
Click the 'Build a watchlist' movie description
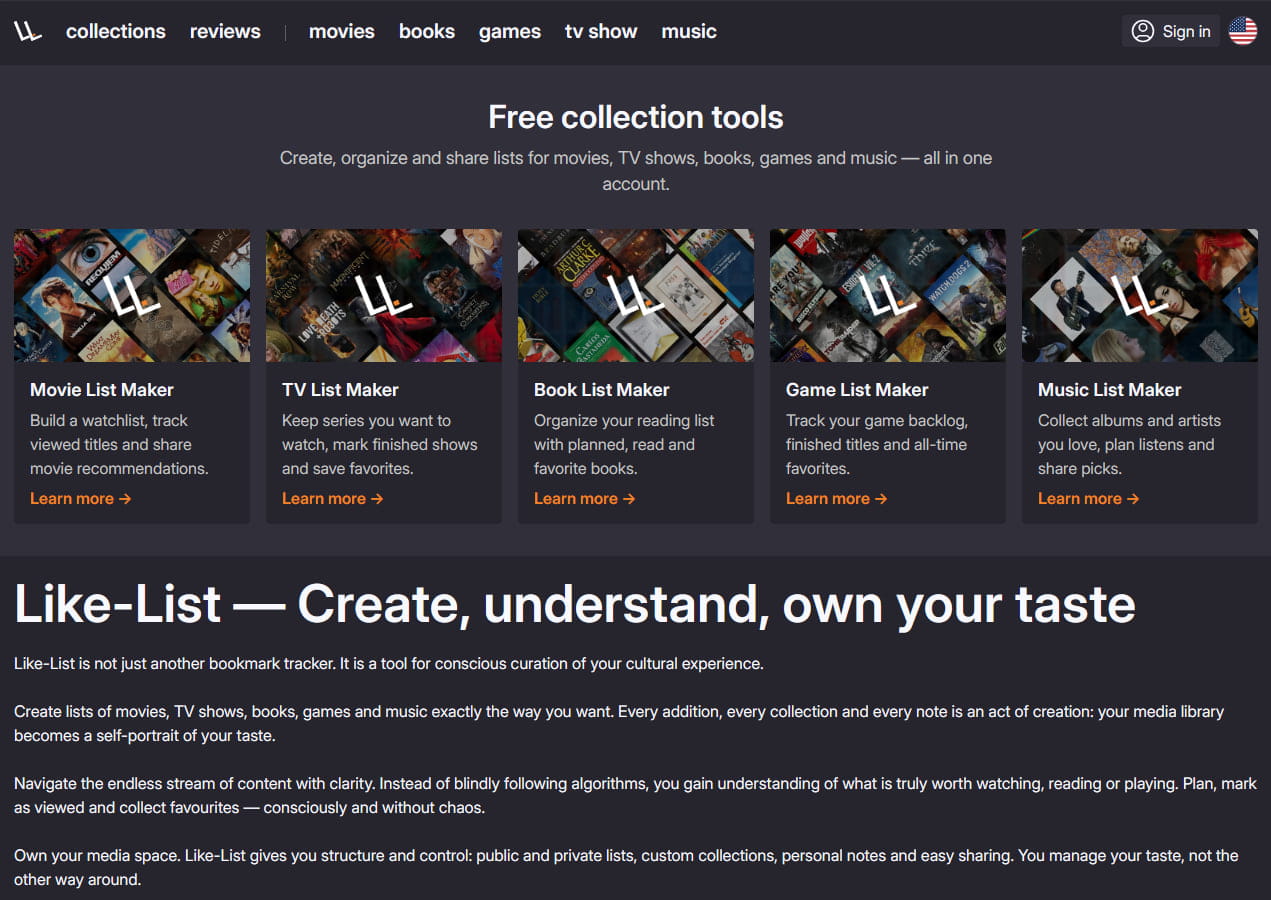click(120, 444)
